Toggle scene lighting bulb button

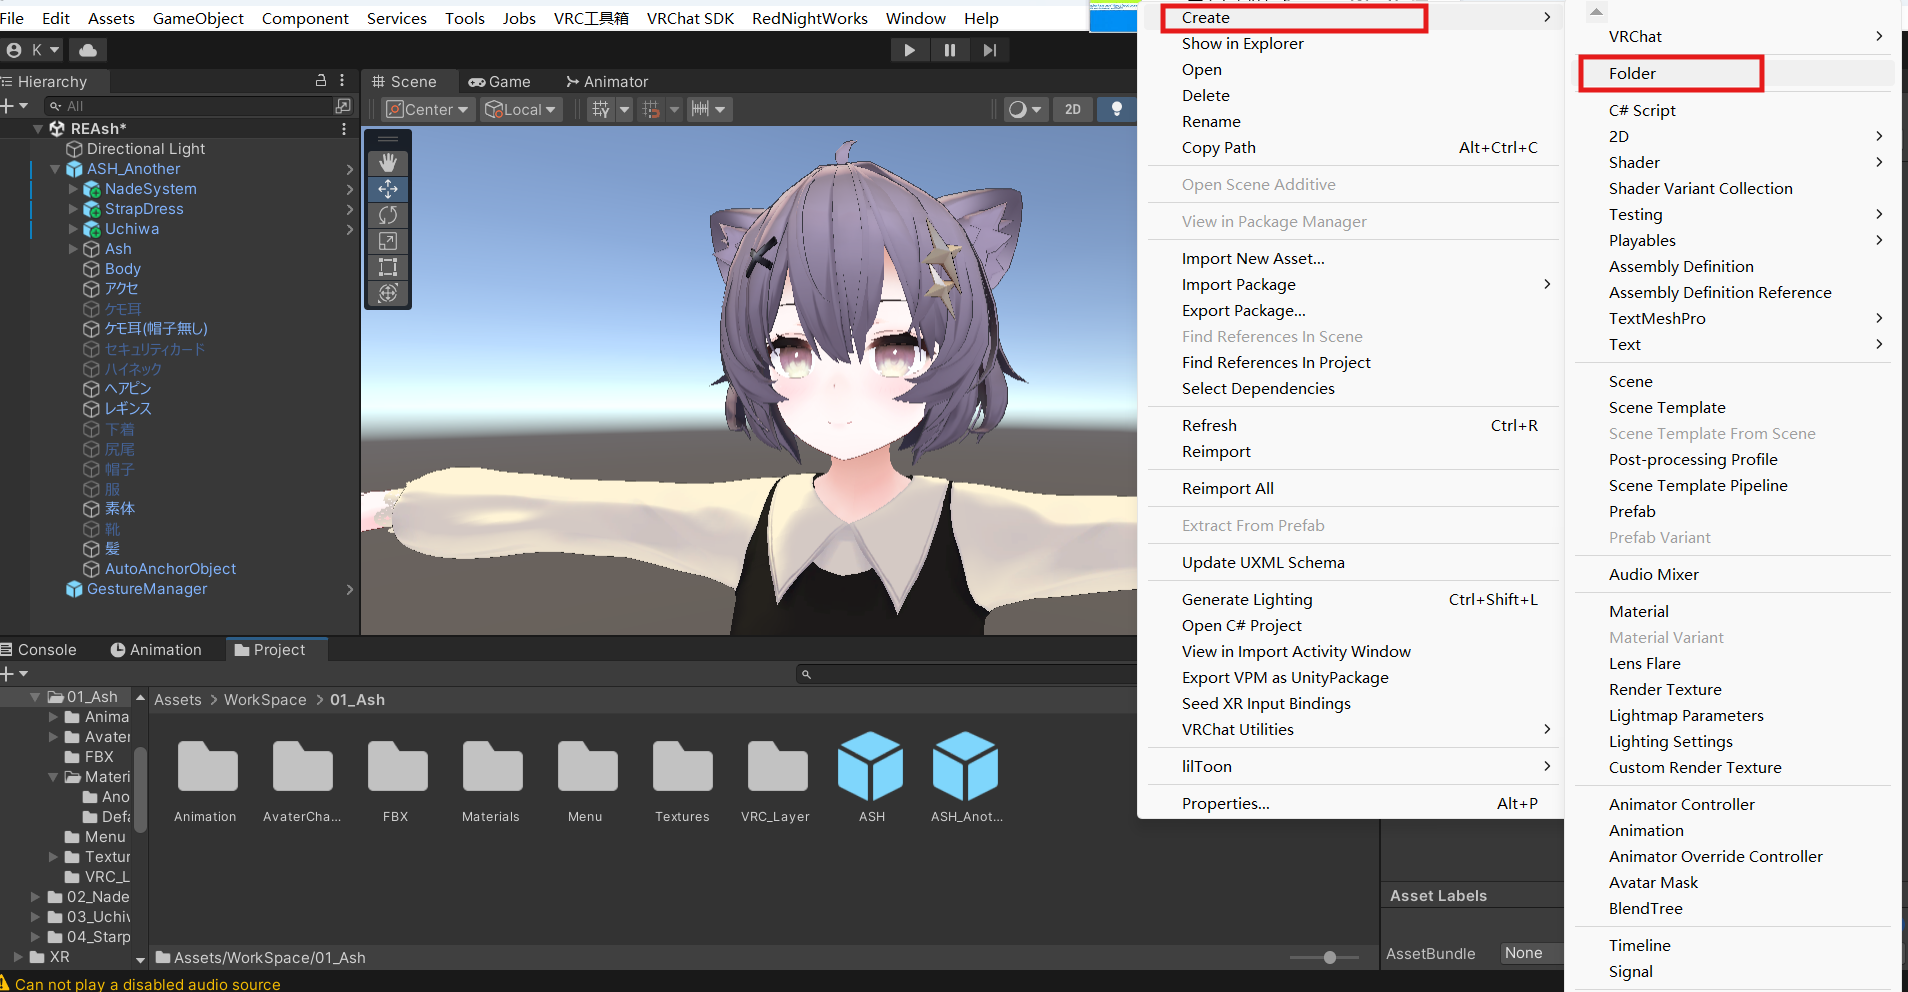click(x=1117, y=109)
